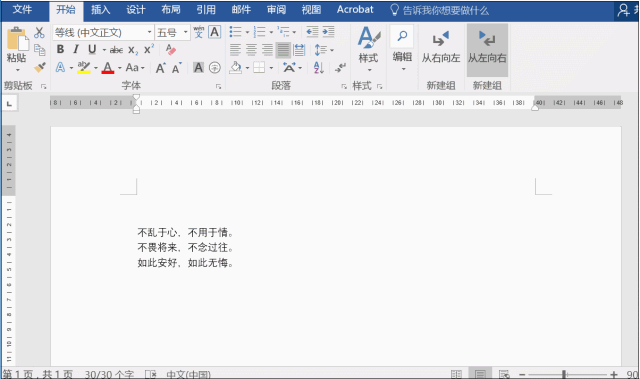The height and width of the screenshot is (379, 640).
Task: Click the page count in status bar
Action: tap(37, 374)
